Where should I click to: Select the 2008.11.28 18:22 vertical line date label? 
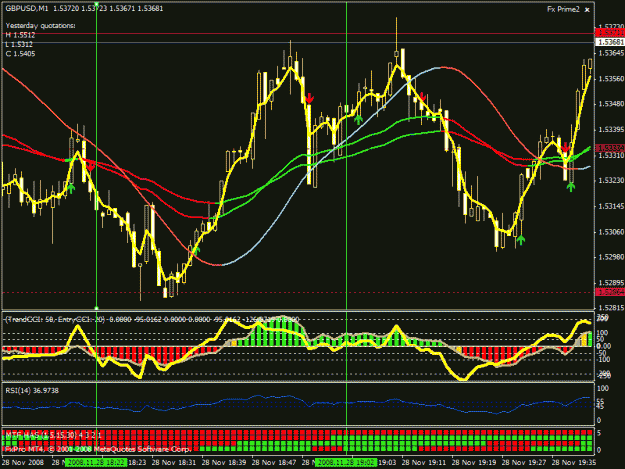96,463
